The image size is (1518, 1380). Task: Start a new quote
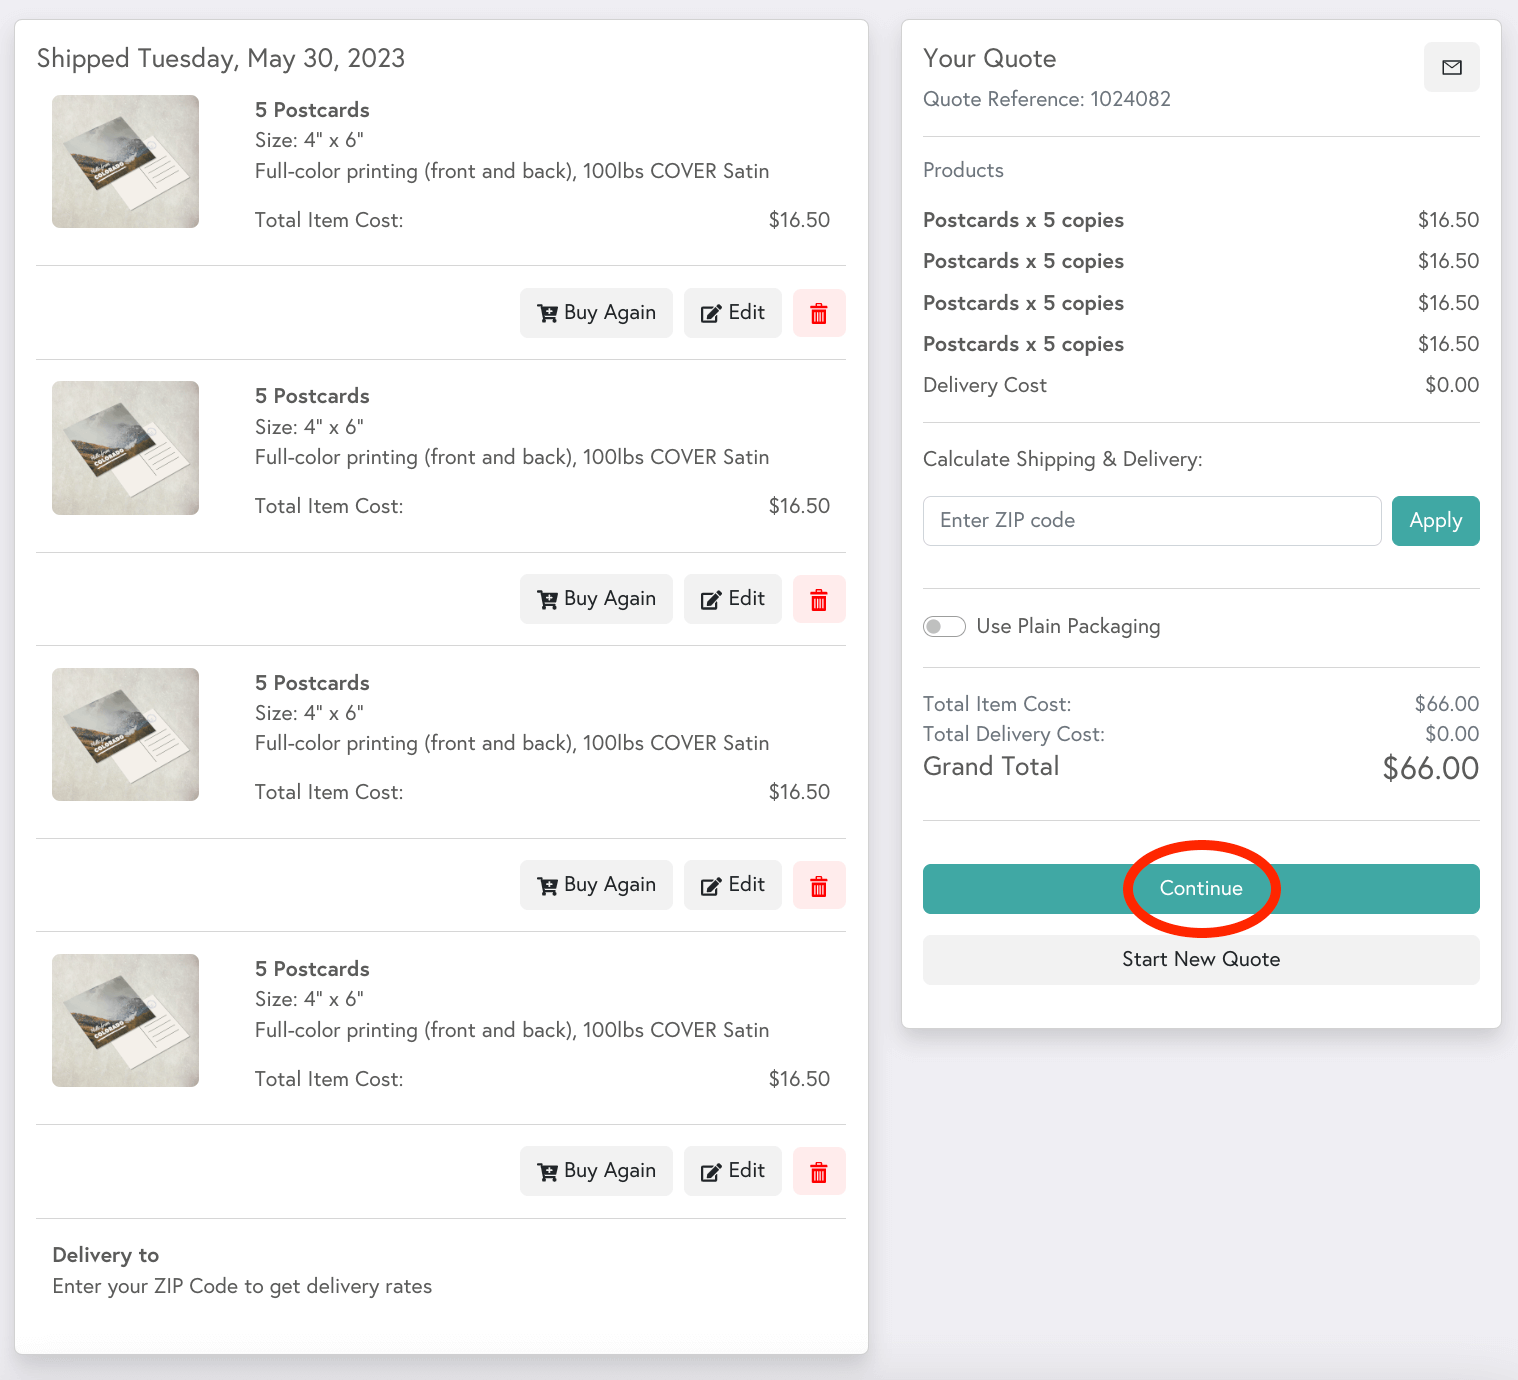pos(1200,960)
